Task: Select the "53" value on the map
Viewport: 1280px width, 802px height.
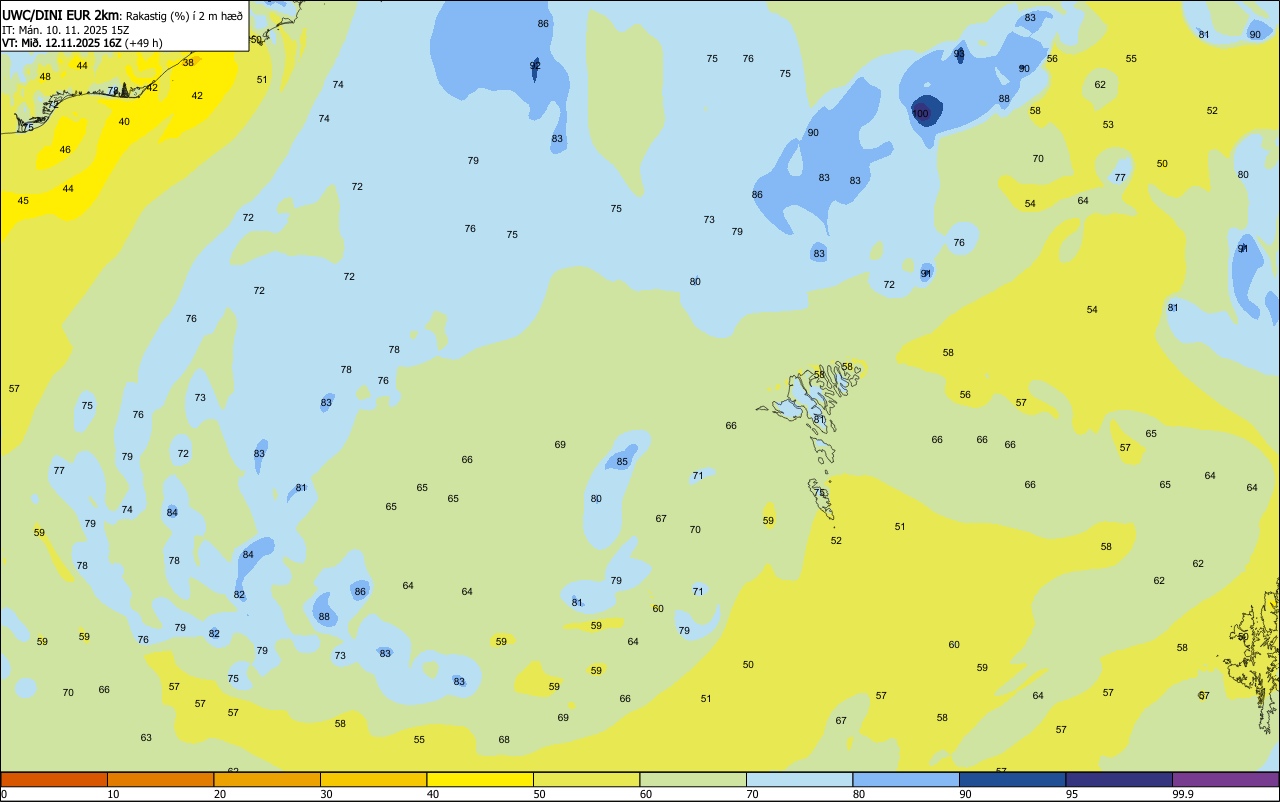Action: [1108, 125]
